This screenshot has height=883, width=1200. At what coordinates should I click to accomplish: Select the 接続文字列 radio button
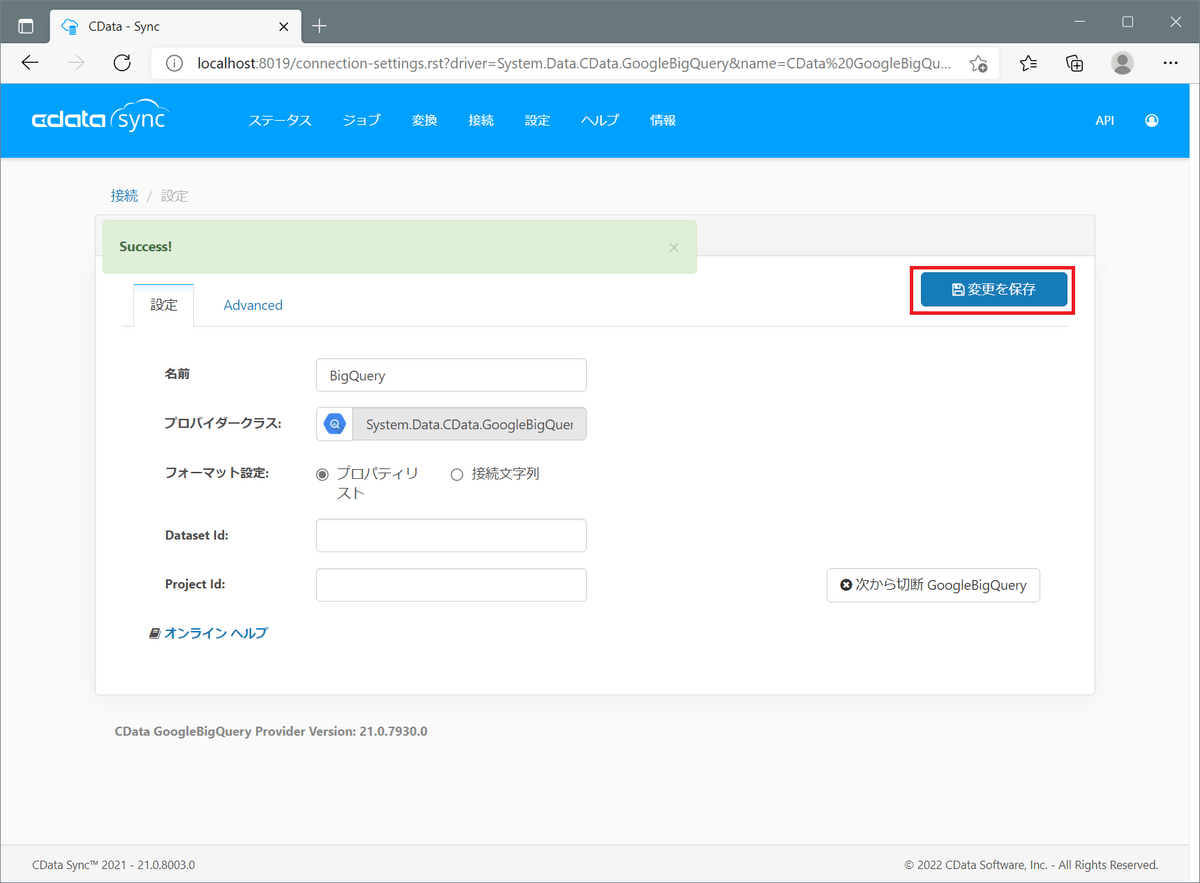coord(457,475)
